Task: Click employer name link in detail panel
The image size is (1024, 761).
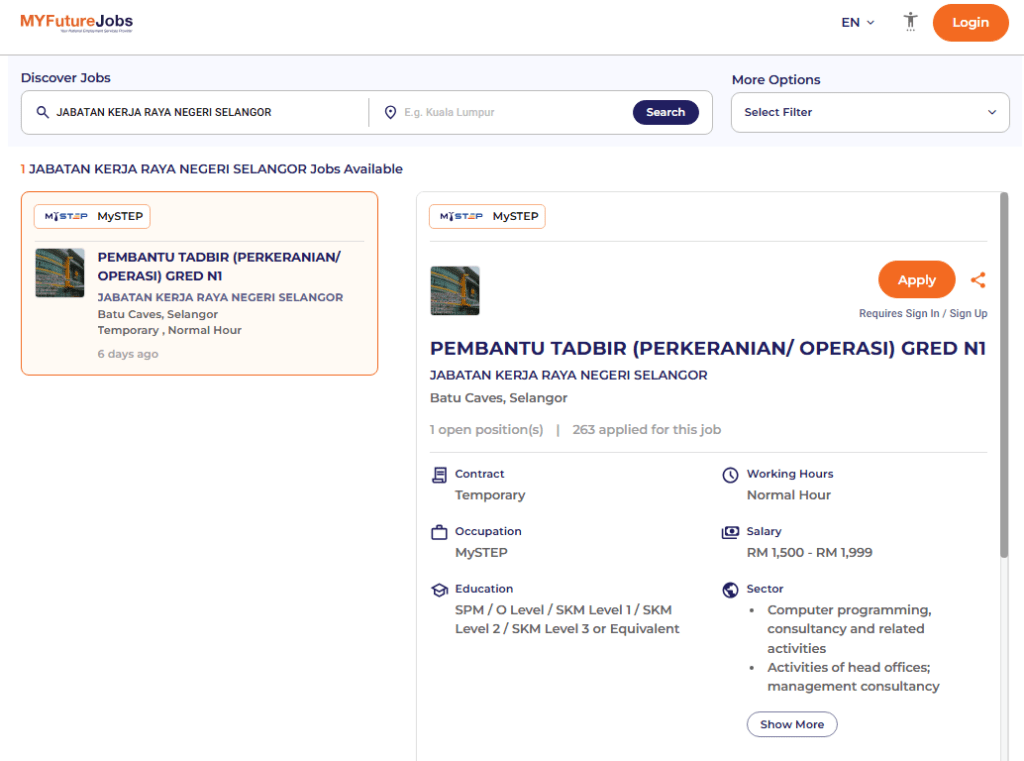Action: coord(568,375)
